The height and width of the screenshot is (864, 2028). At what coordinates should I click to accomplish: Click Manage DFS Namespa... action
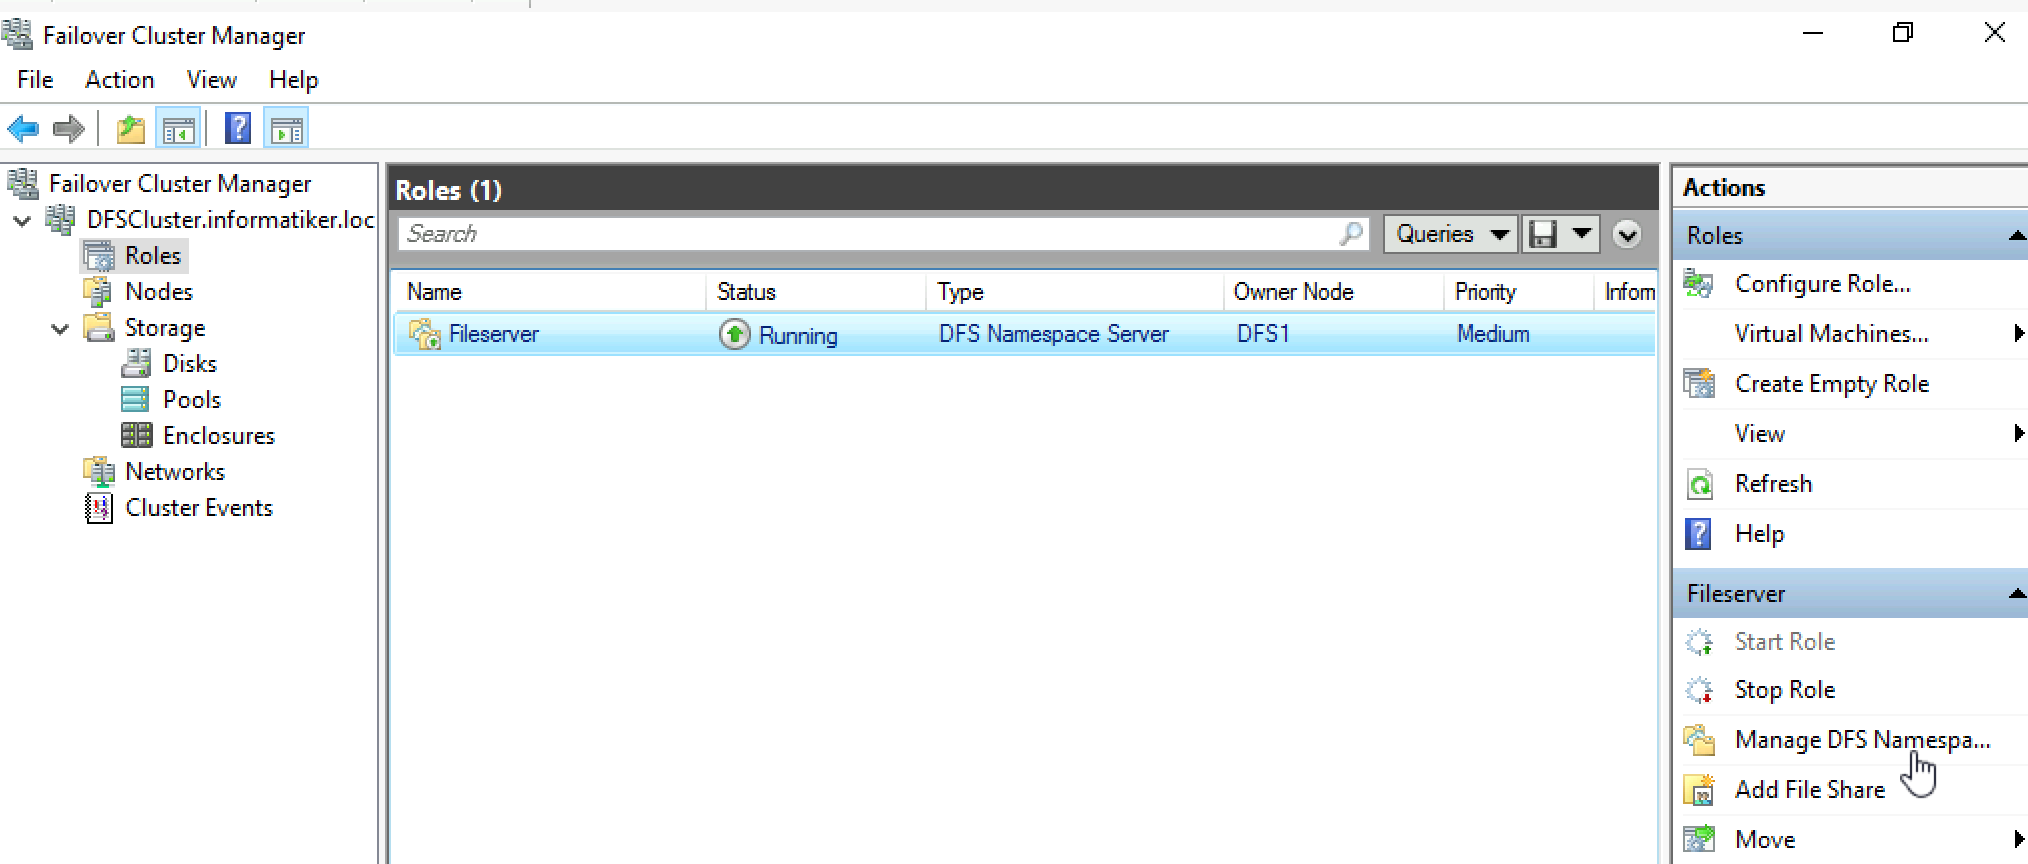(x=1863, y=740)
